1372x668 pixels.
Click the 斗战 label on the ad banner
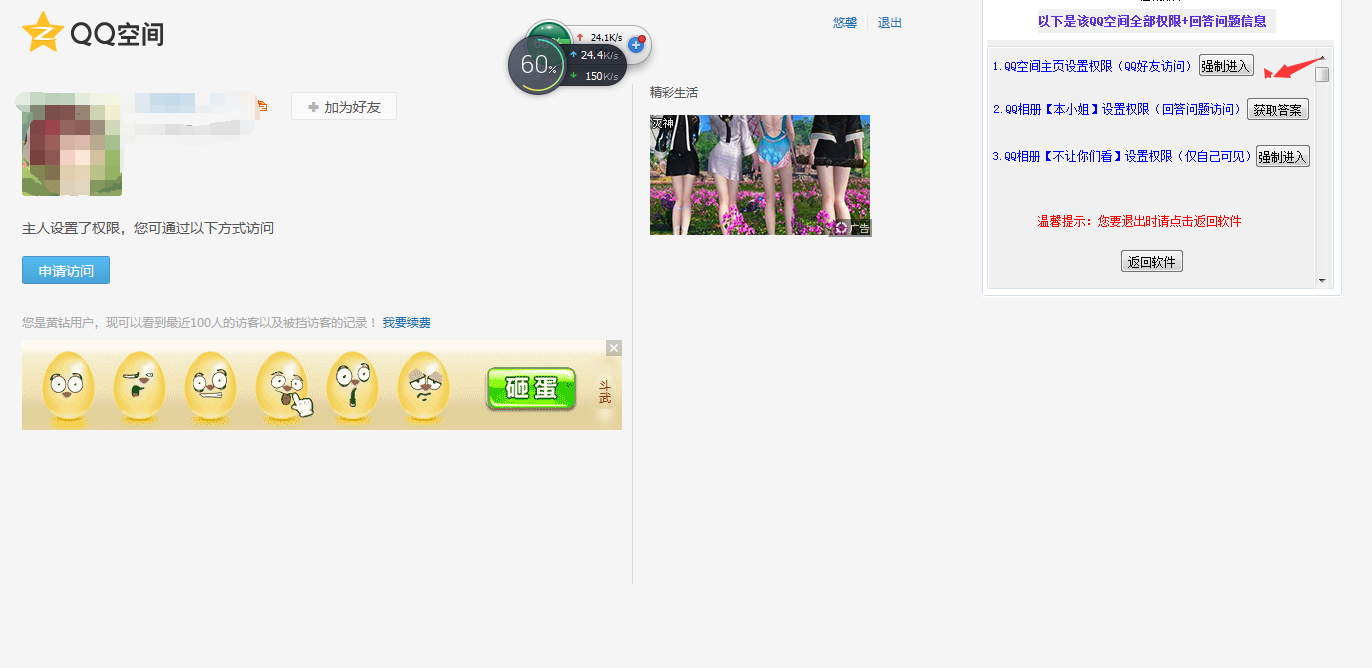coord(604,391)
